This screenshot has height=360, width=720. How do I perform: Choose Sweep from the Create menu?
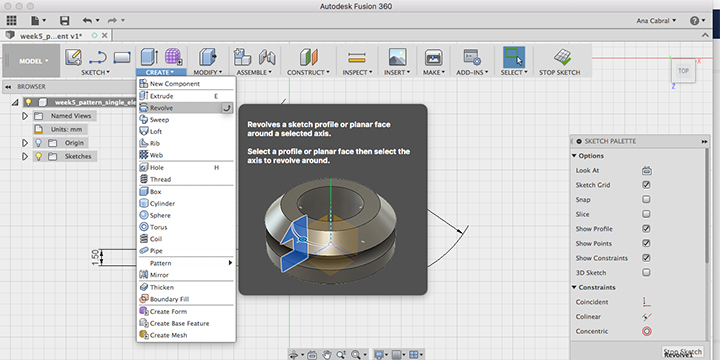pos(186,120)
